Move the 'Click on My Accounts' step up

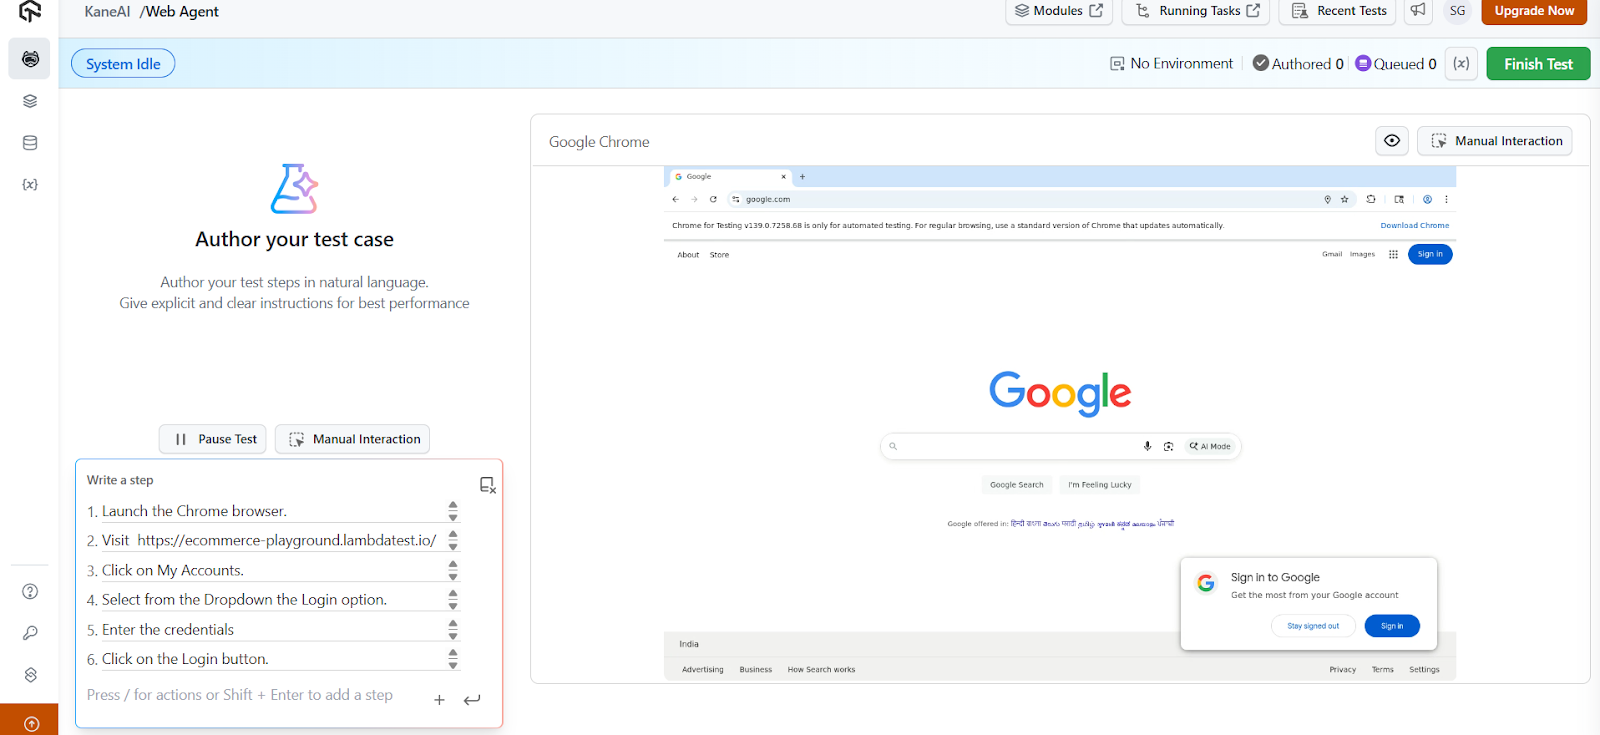point(453,565)
